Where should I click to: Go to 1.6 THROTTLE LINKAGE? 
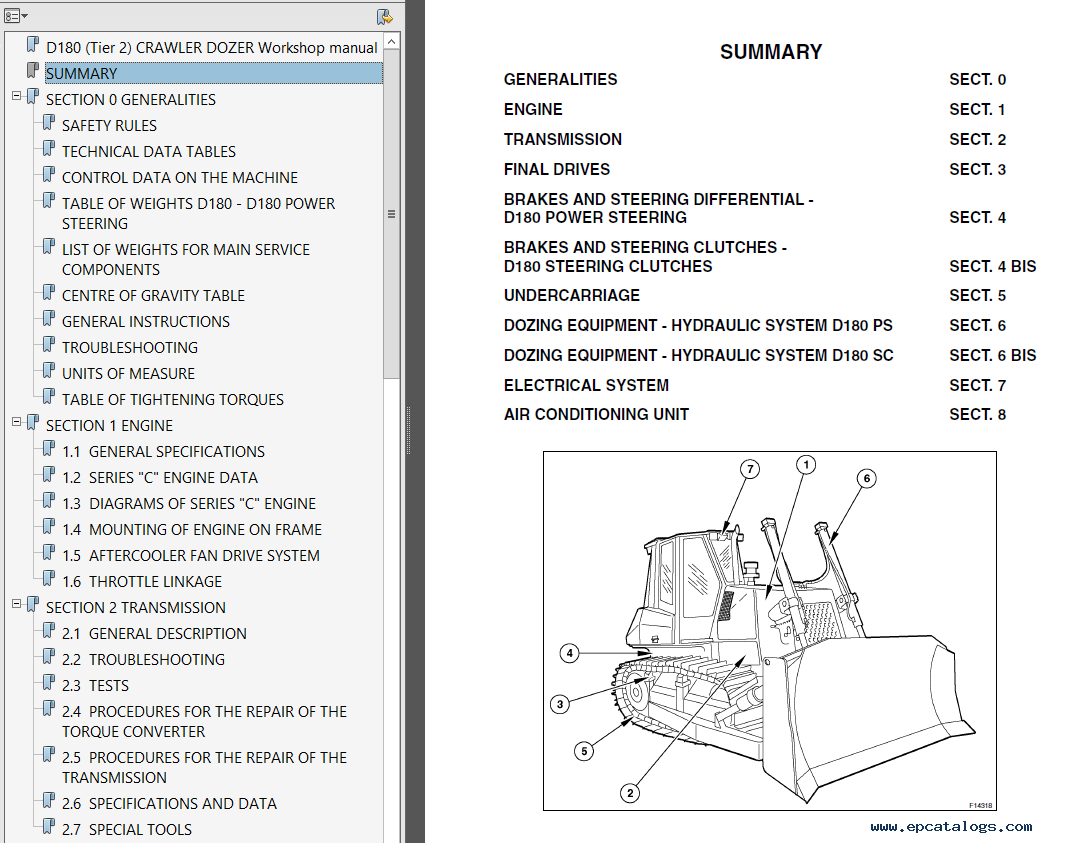point(142,581)
